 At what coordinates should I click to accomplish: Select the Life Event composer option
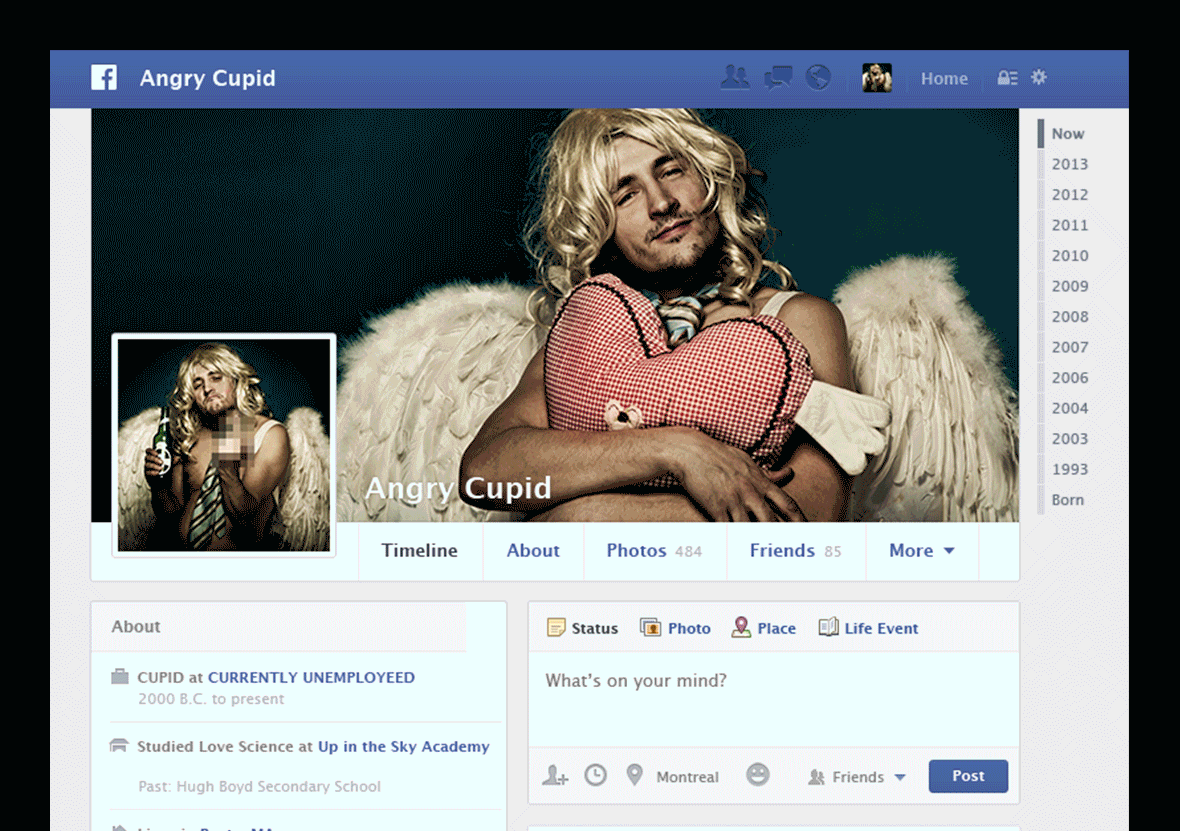[x=868, y=628]
